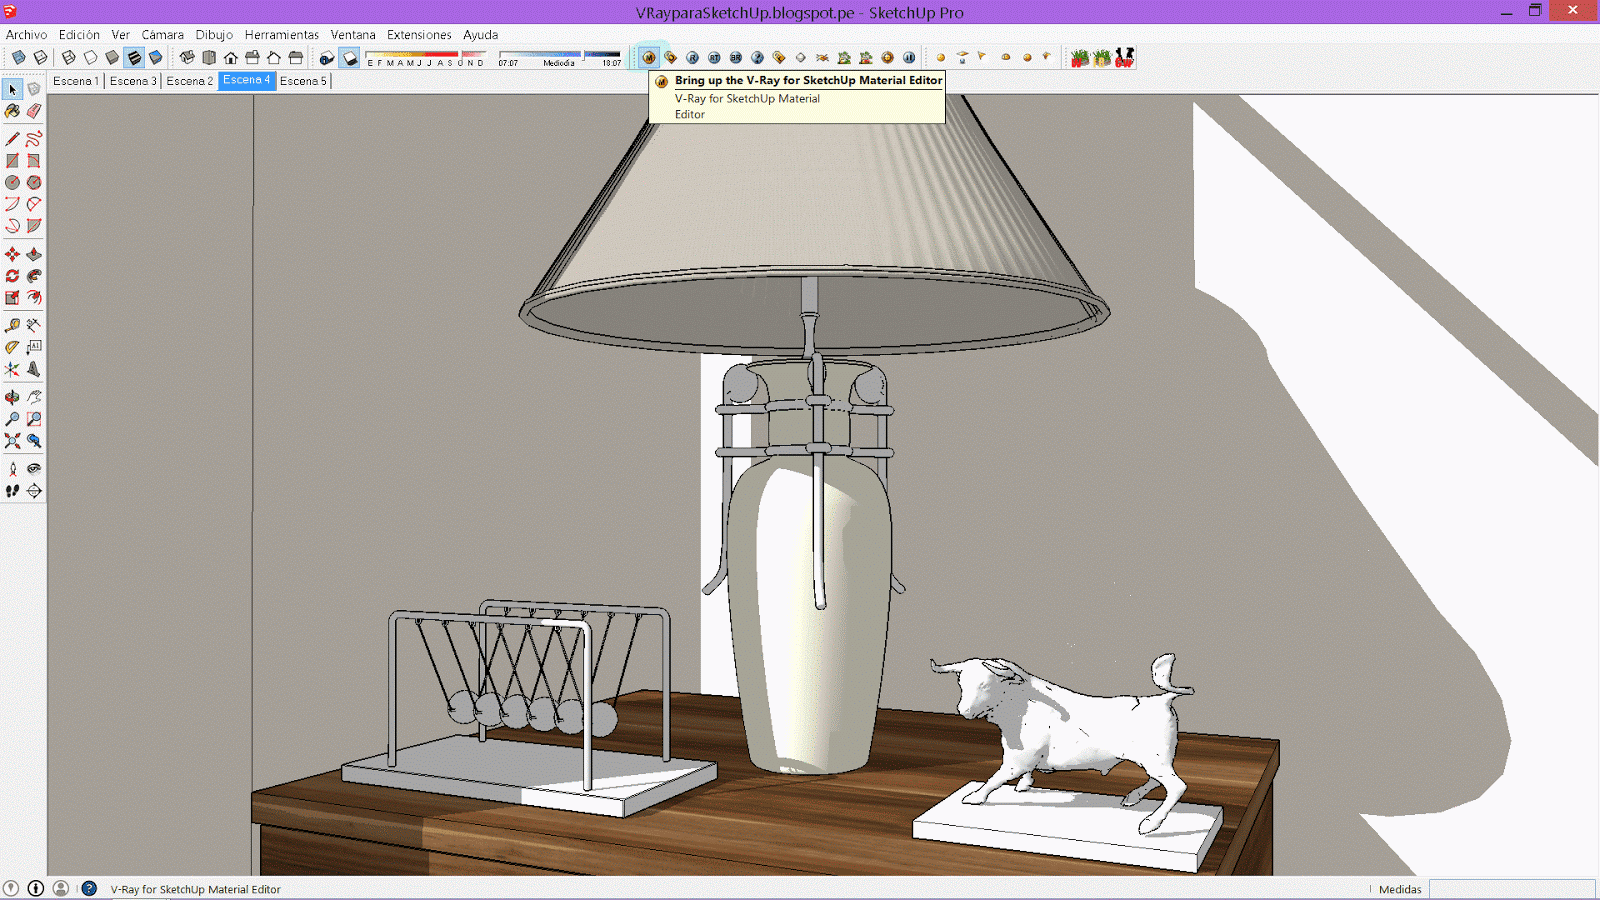Select the Rotate tool
The image size is (1600, 900).
click(13, 277)
